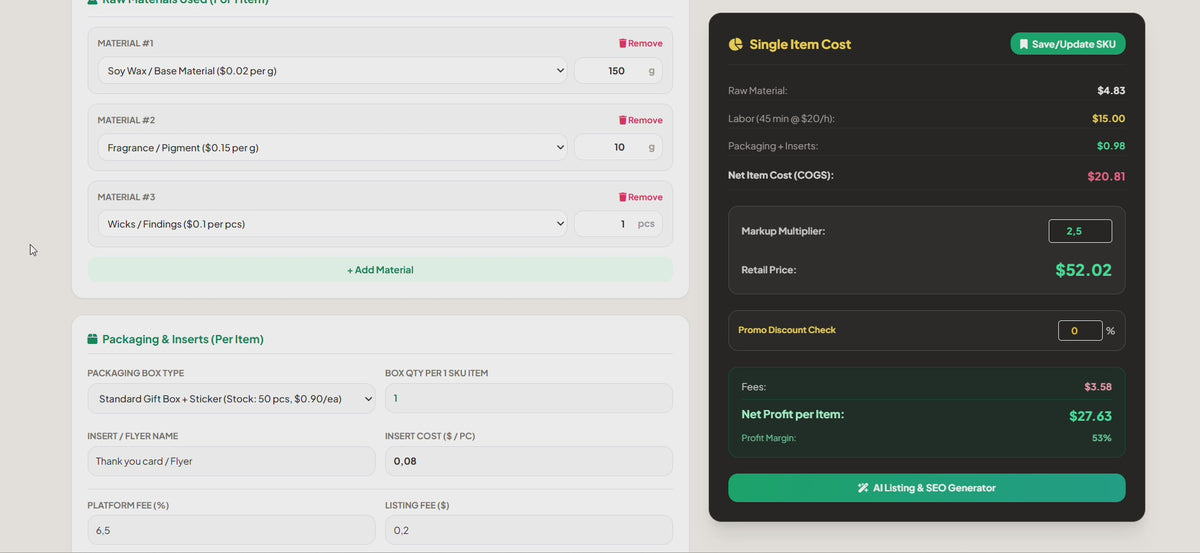Click the Promo Discount Check percentage field
1200x553 pixels.
point(1080,330)
